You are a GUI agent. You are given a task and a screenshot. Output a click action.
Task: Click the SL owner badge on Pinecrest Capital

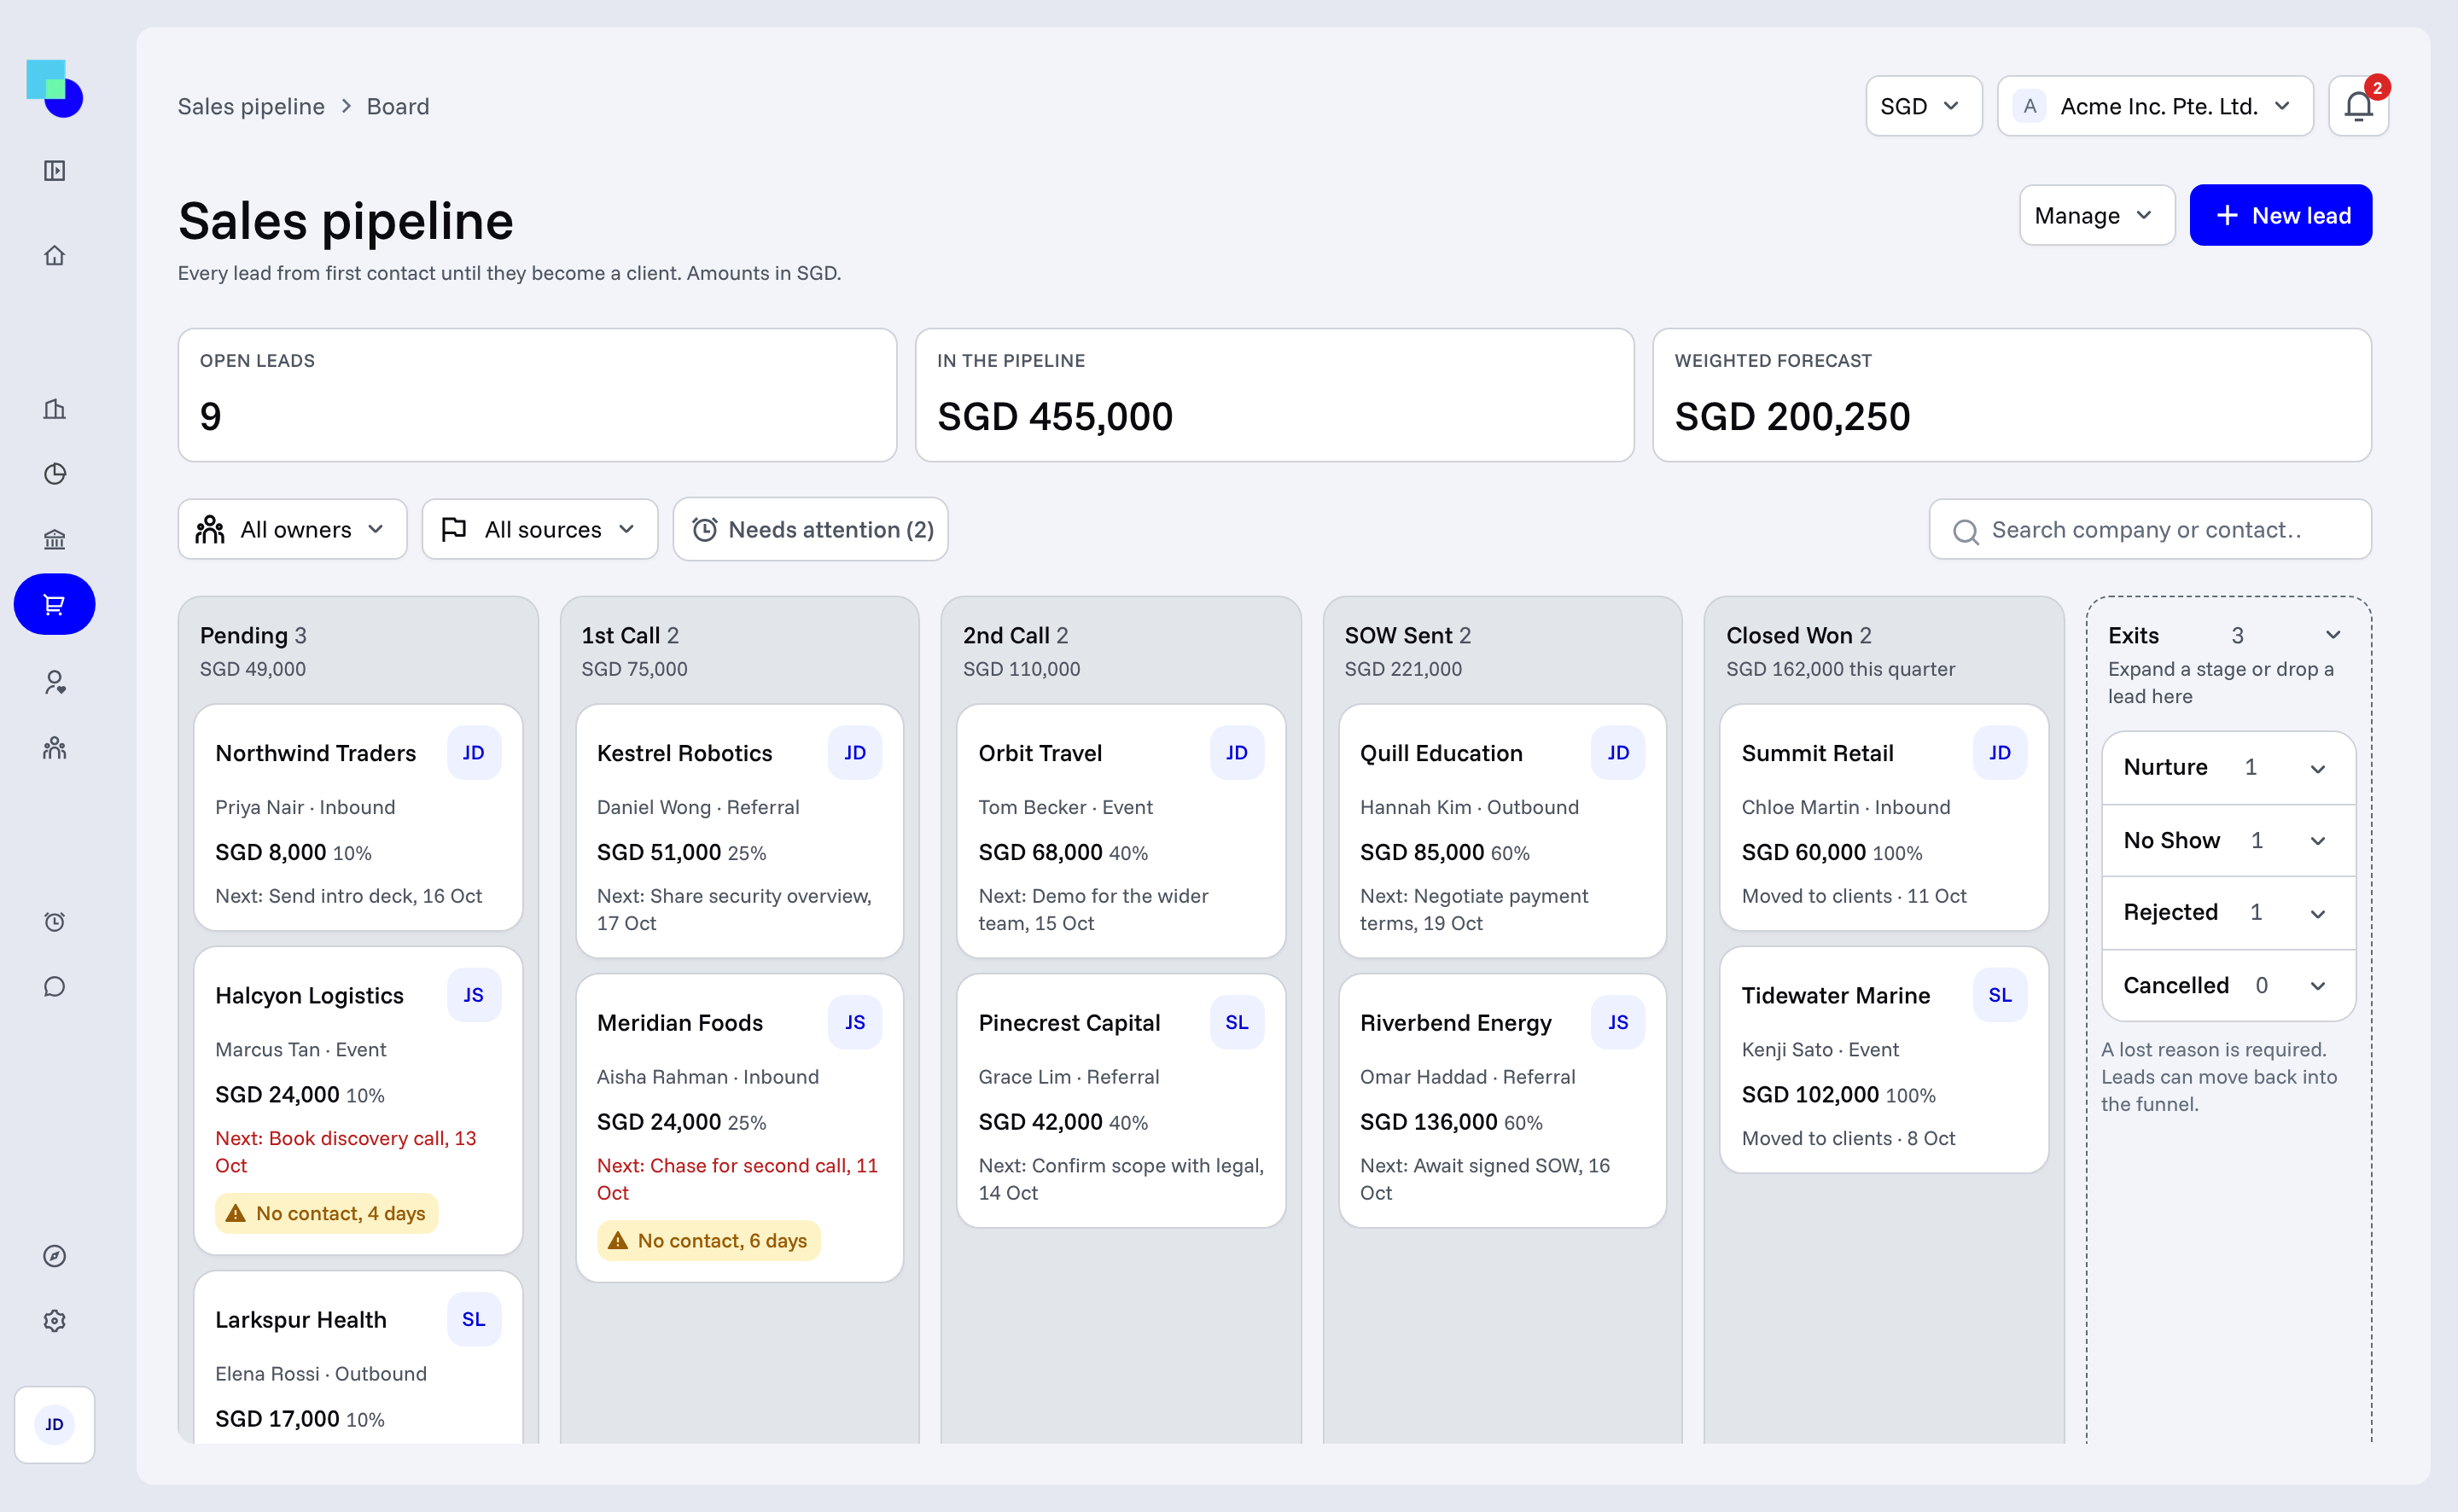coord(1237,1022)
